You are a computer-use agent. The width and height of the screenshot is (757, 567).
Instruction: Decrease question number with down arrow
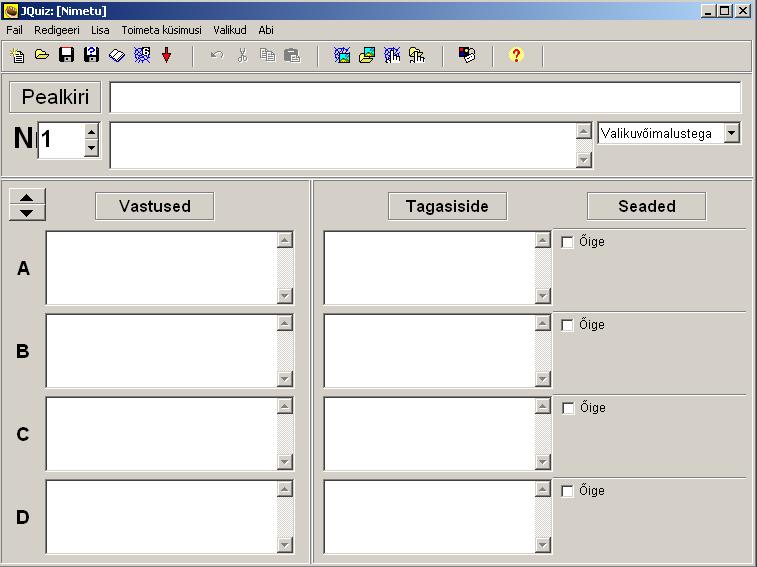pos(91,148)
